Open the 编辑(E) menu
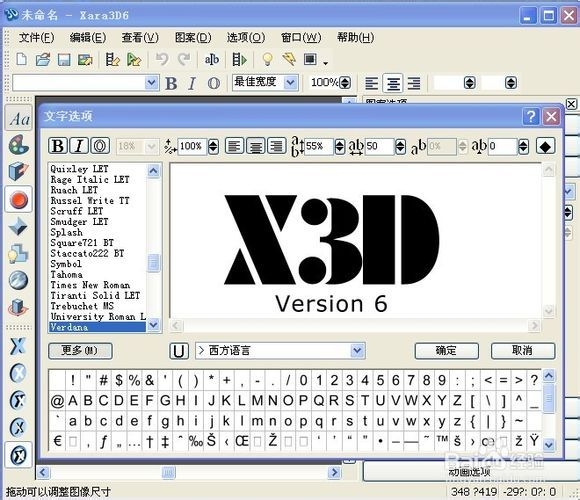Image resolution: width=580 pixels, height=500 pixels. (88, 37)
